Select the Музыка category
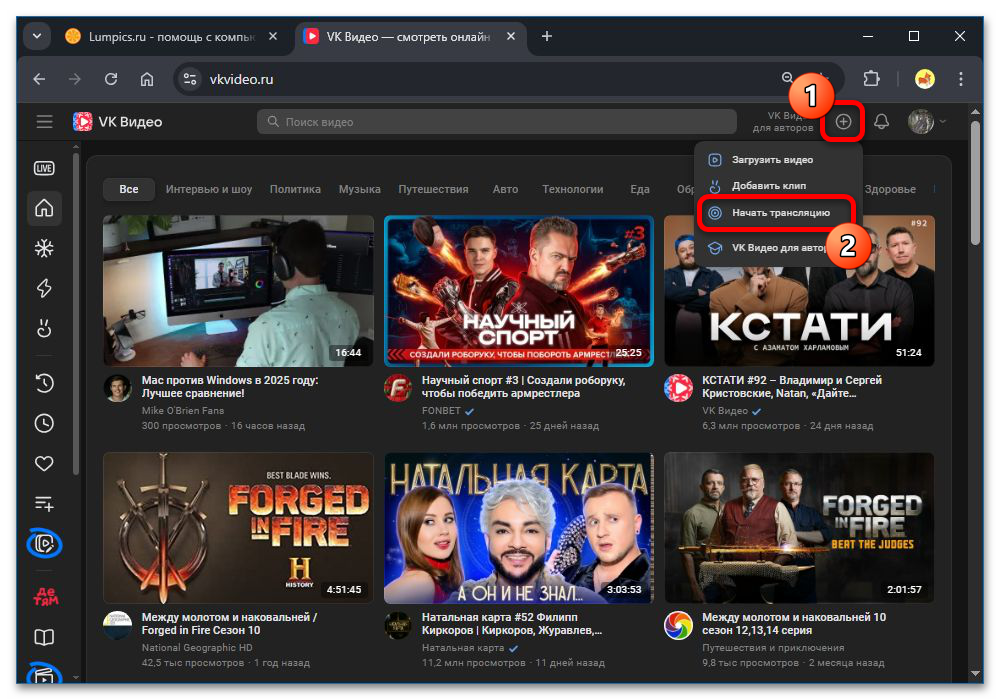This screenshot has width=1000, height=700. (360, 189)
